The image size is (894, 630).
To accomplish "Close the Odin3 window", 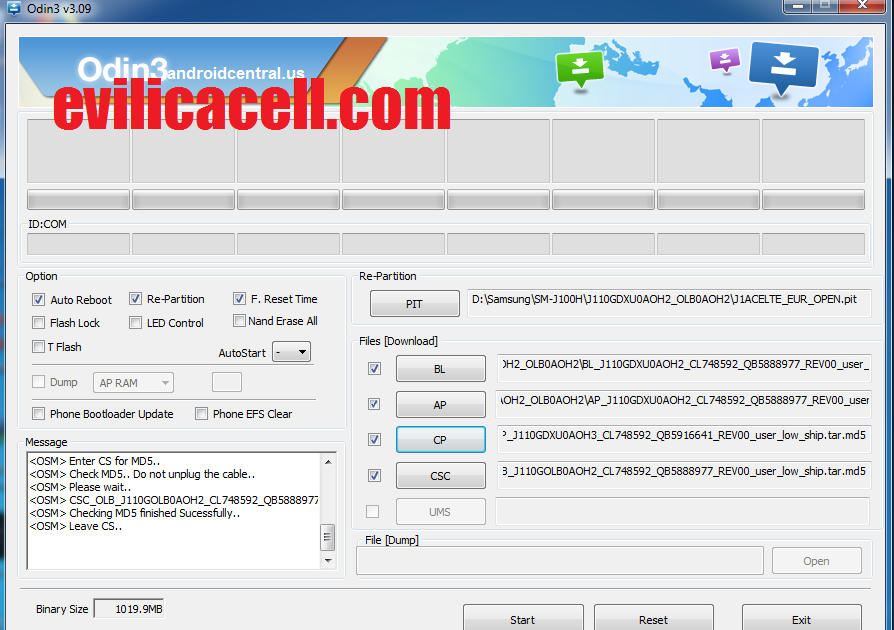I will tap(863, 6).
